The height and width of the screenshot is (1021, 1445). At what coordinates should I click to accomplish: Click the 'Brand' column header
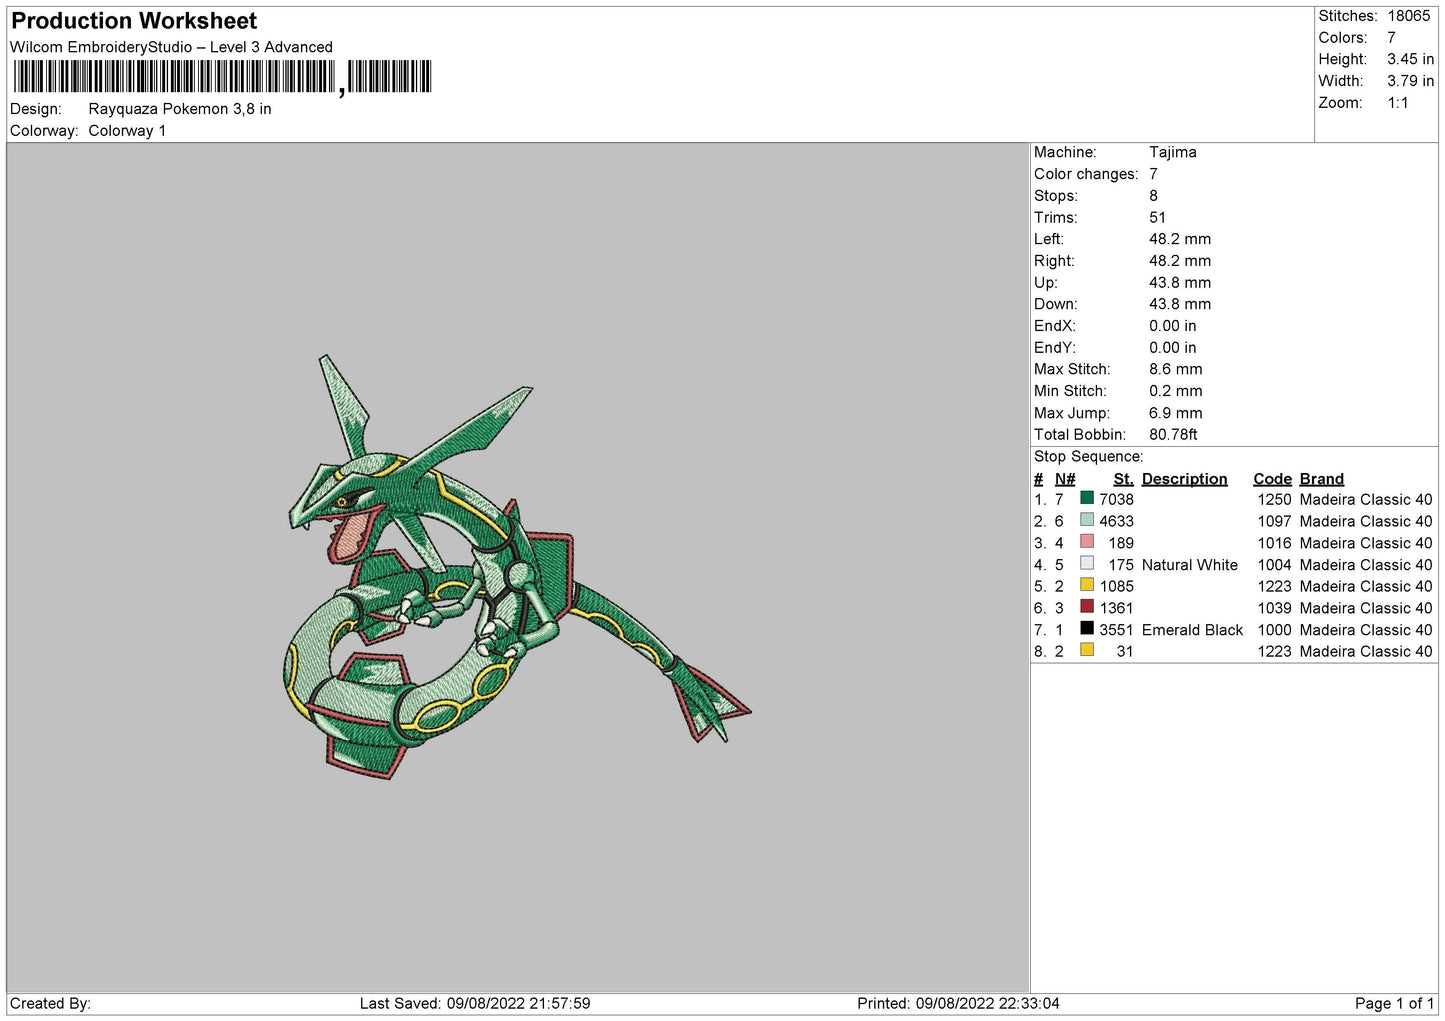click(x=1321, y=479)
